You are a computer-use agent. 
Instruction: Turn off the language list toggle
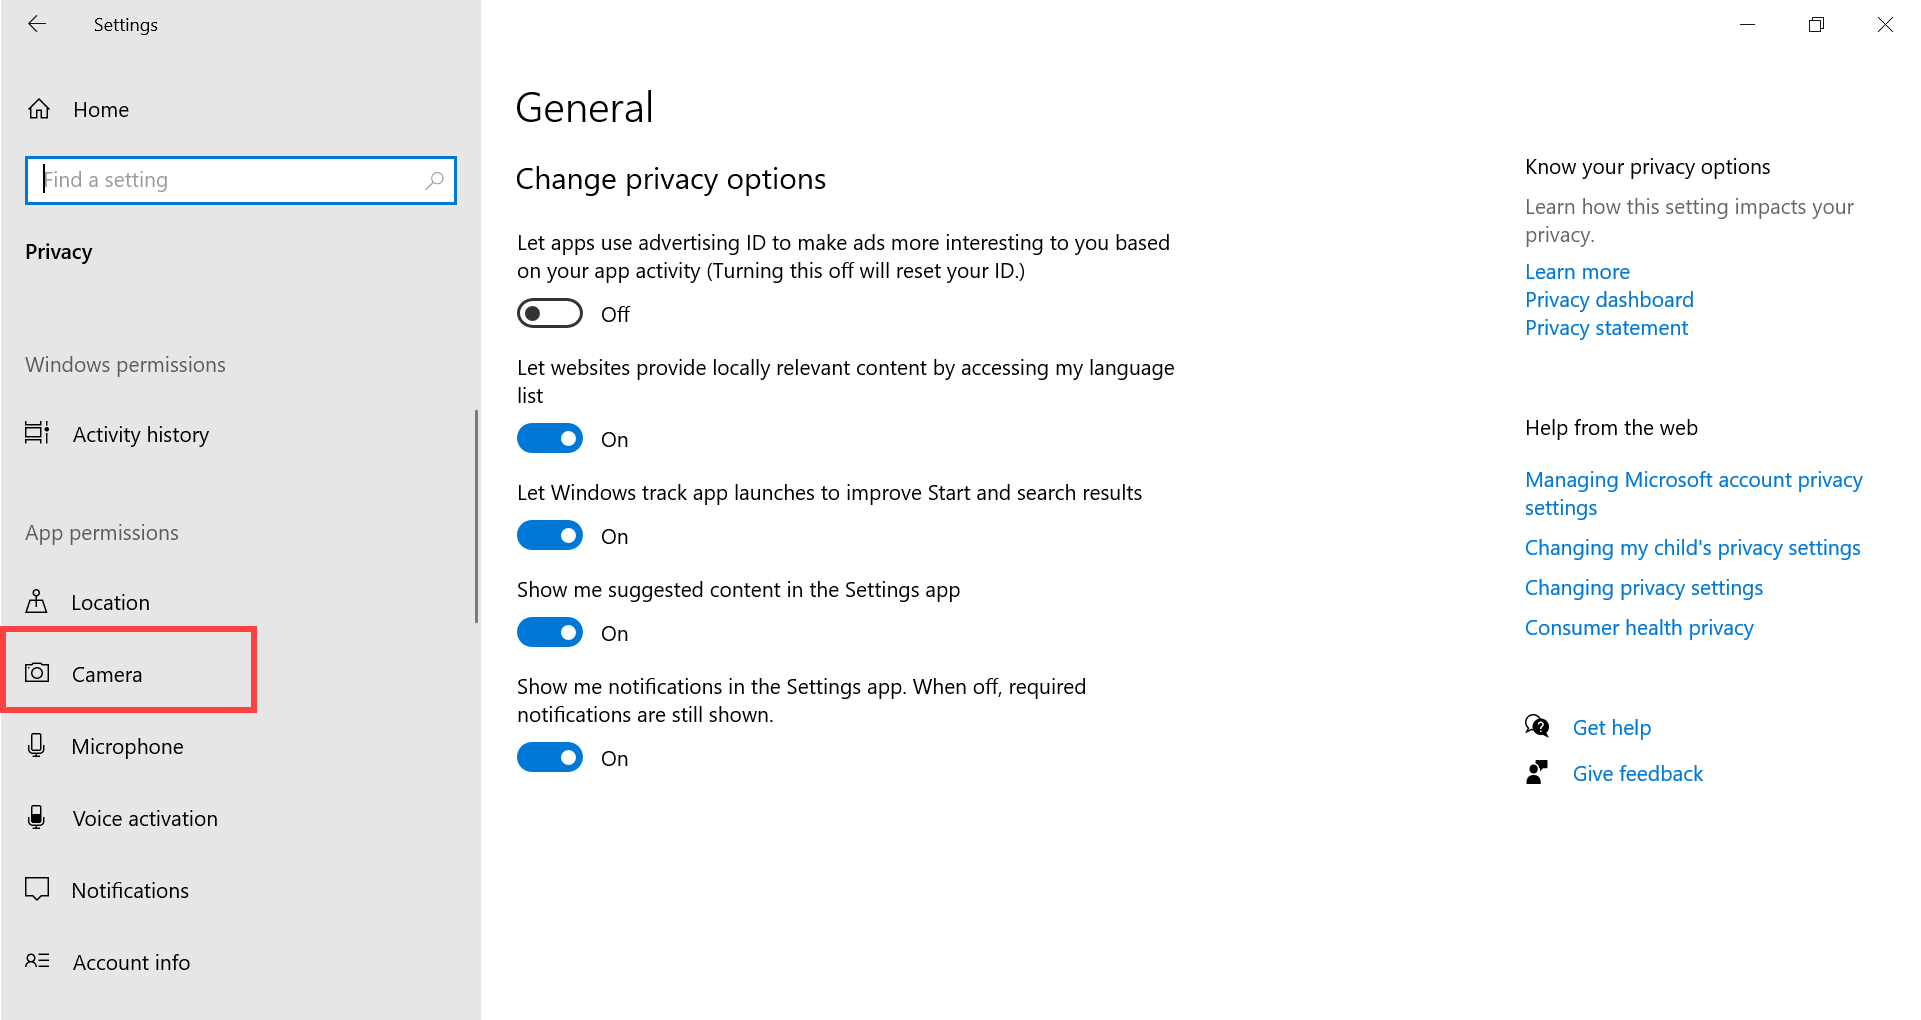pyautogui.click(x=550, y=438)
